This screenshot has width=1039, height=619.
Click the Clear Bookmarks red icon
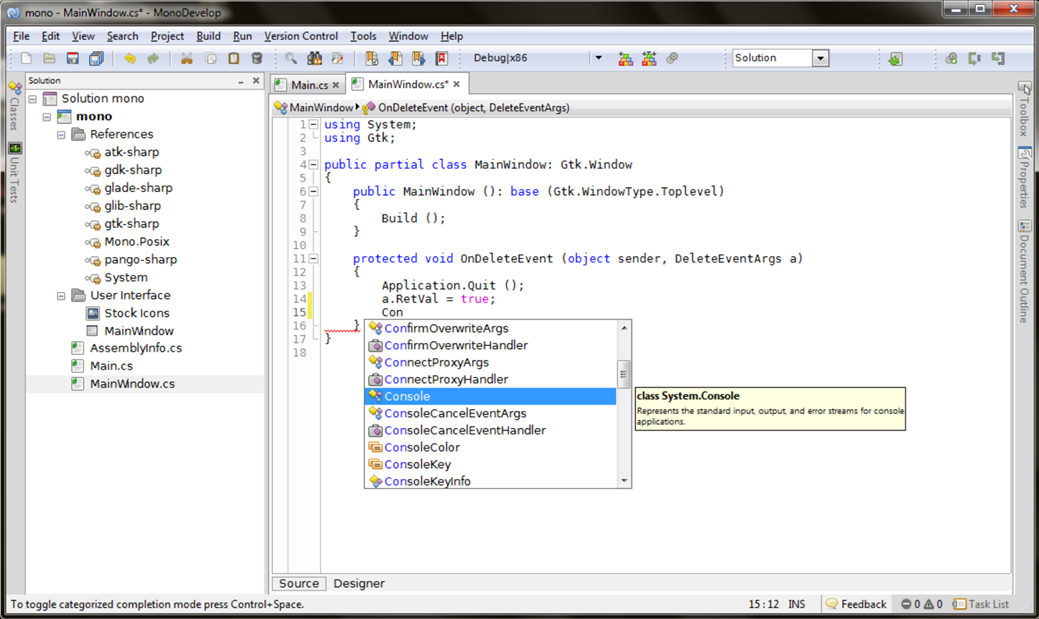(441, 58)
